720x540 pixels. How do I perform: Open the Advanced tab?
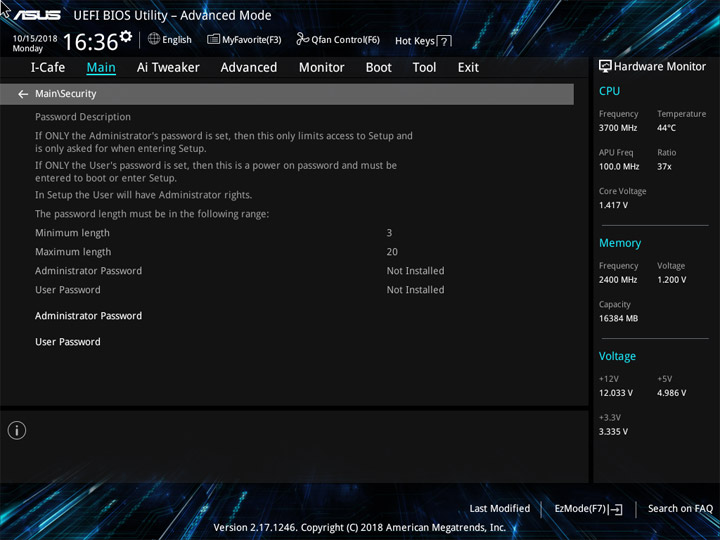pos(249,68)
